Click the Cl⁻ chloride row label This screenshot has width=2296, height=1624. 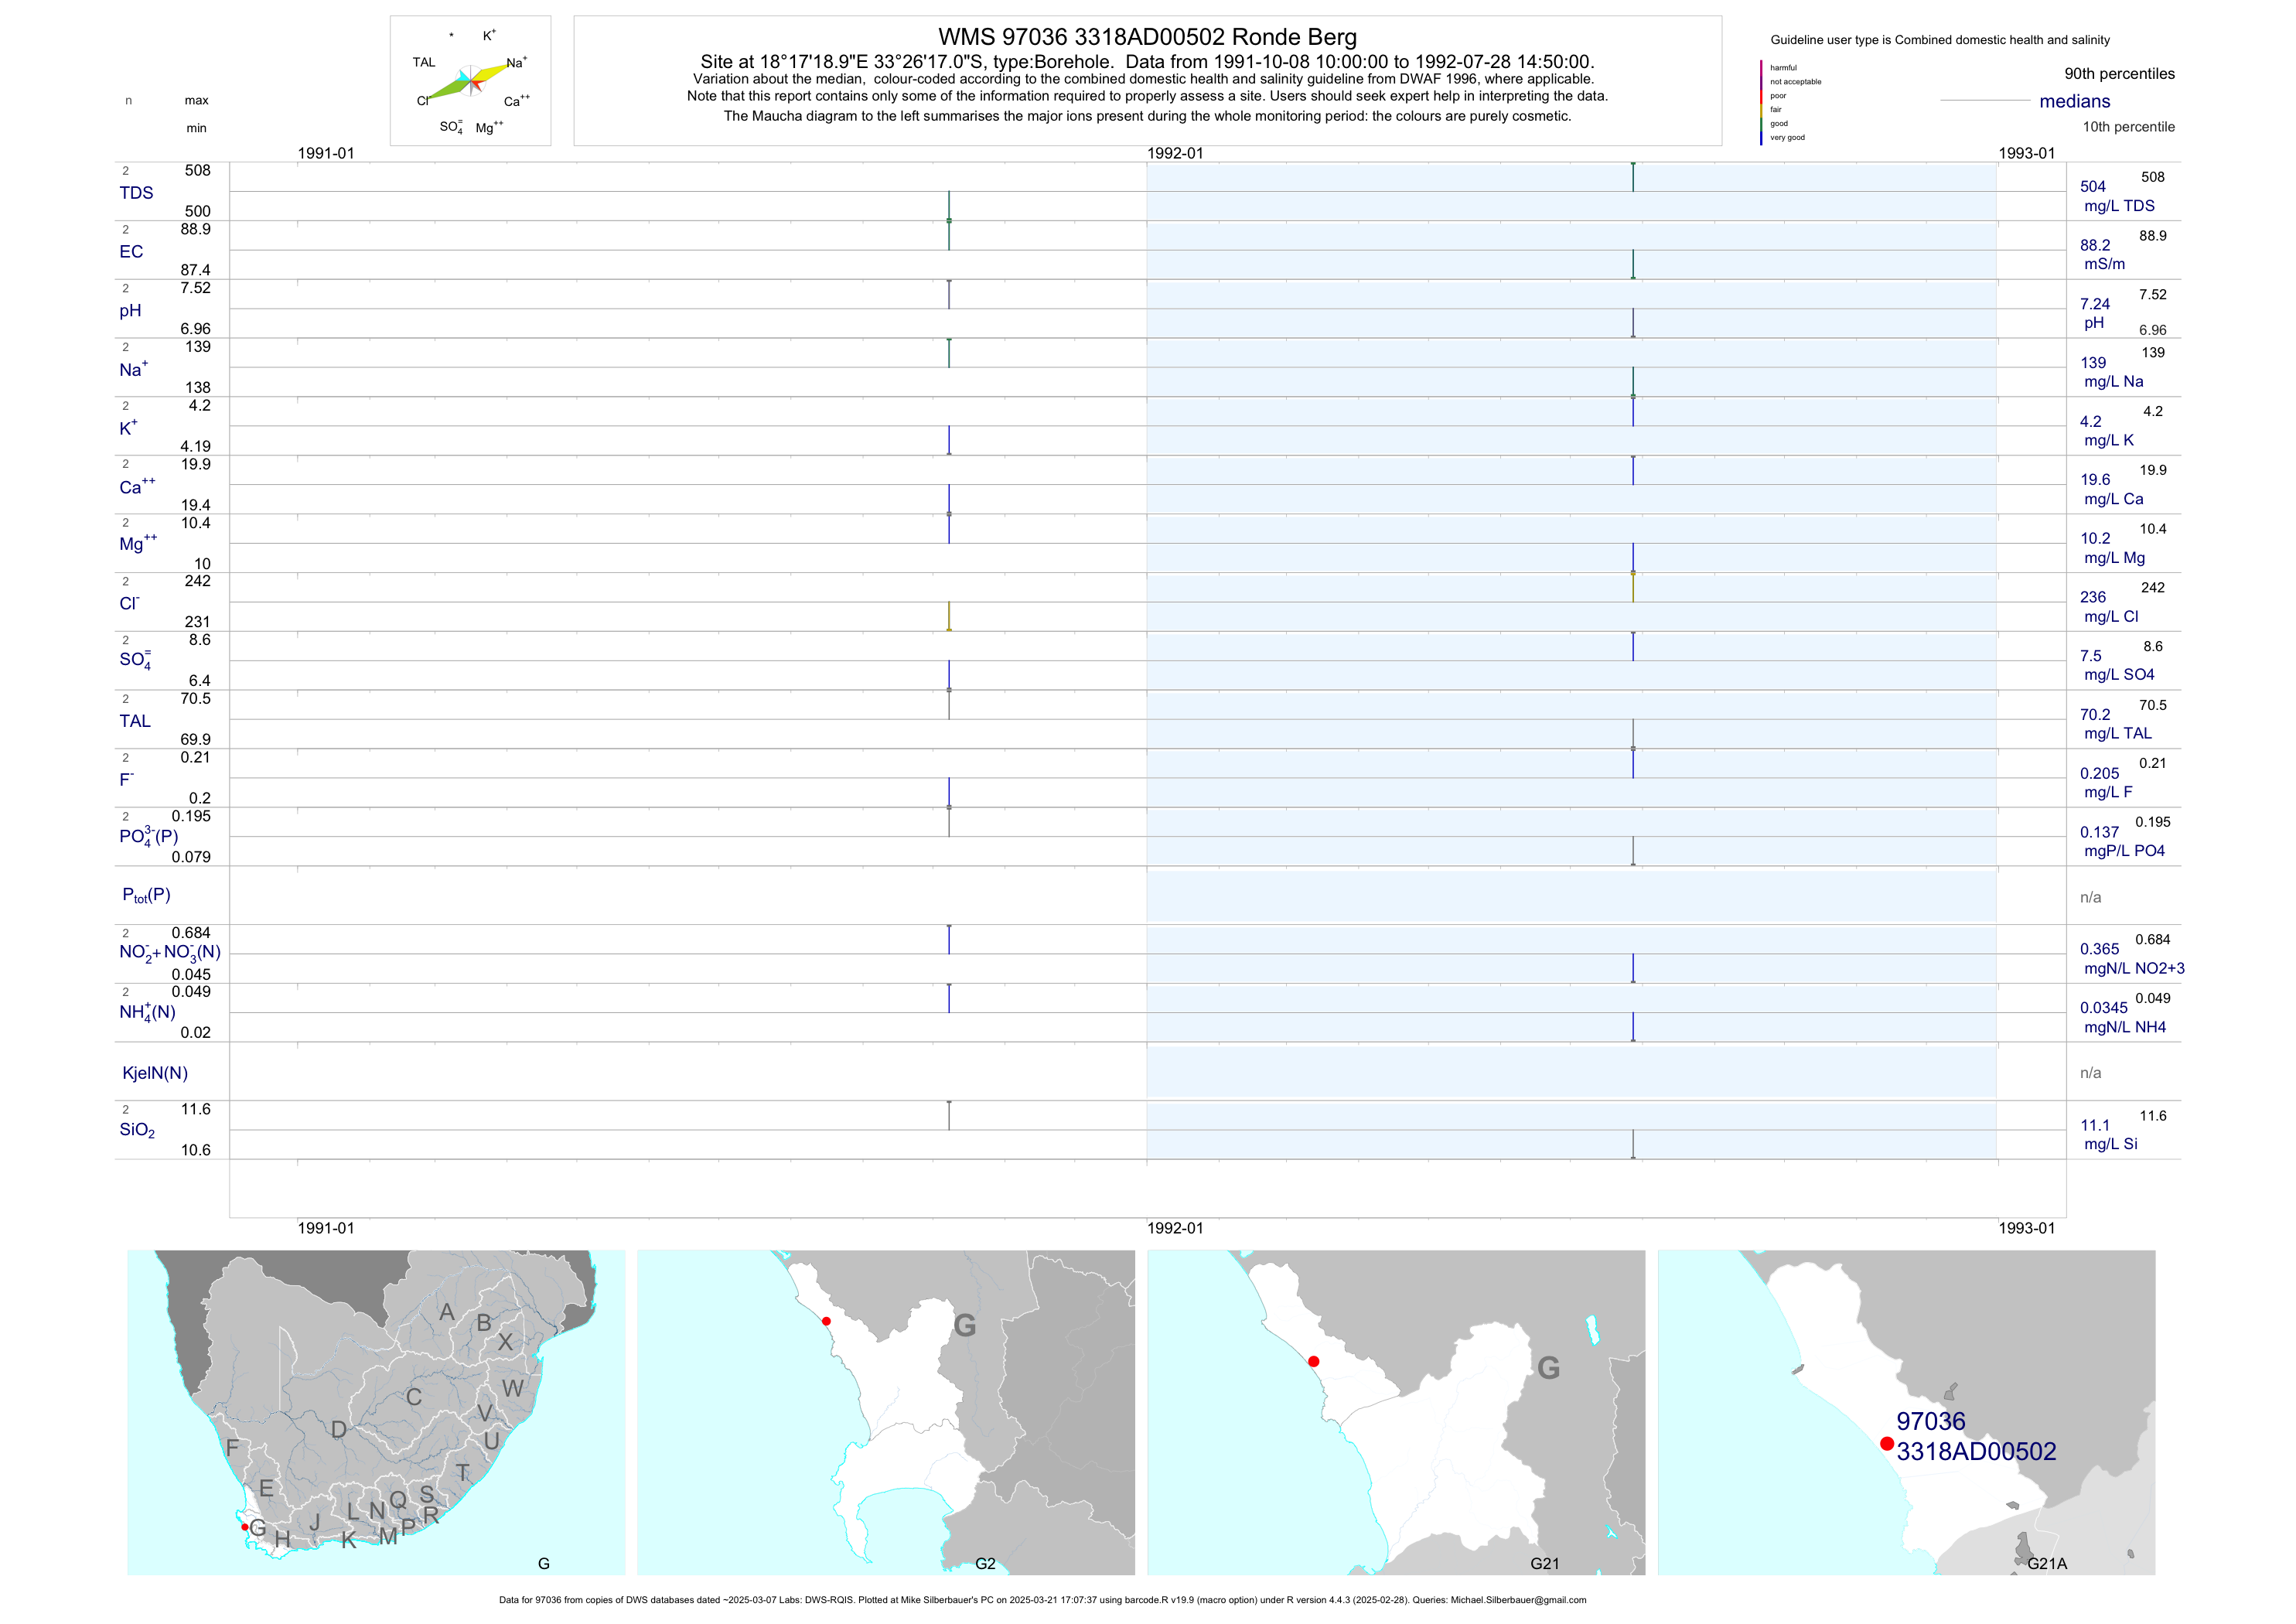click(129, 604)
